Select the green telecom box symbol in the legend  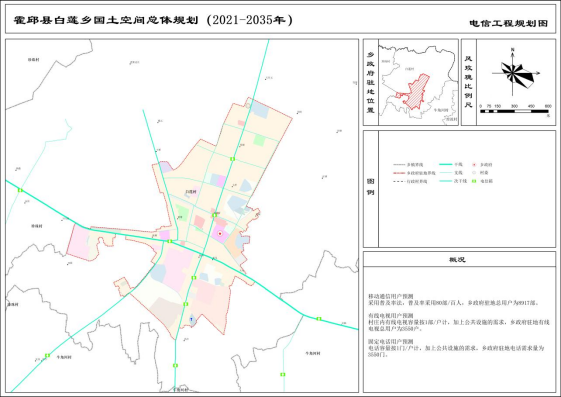pos(474,181)
